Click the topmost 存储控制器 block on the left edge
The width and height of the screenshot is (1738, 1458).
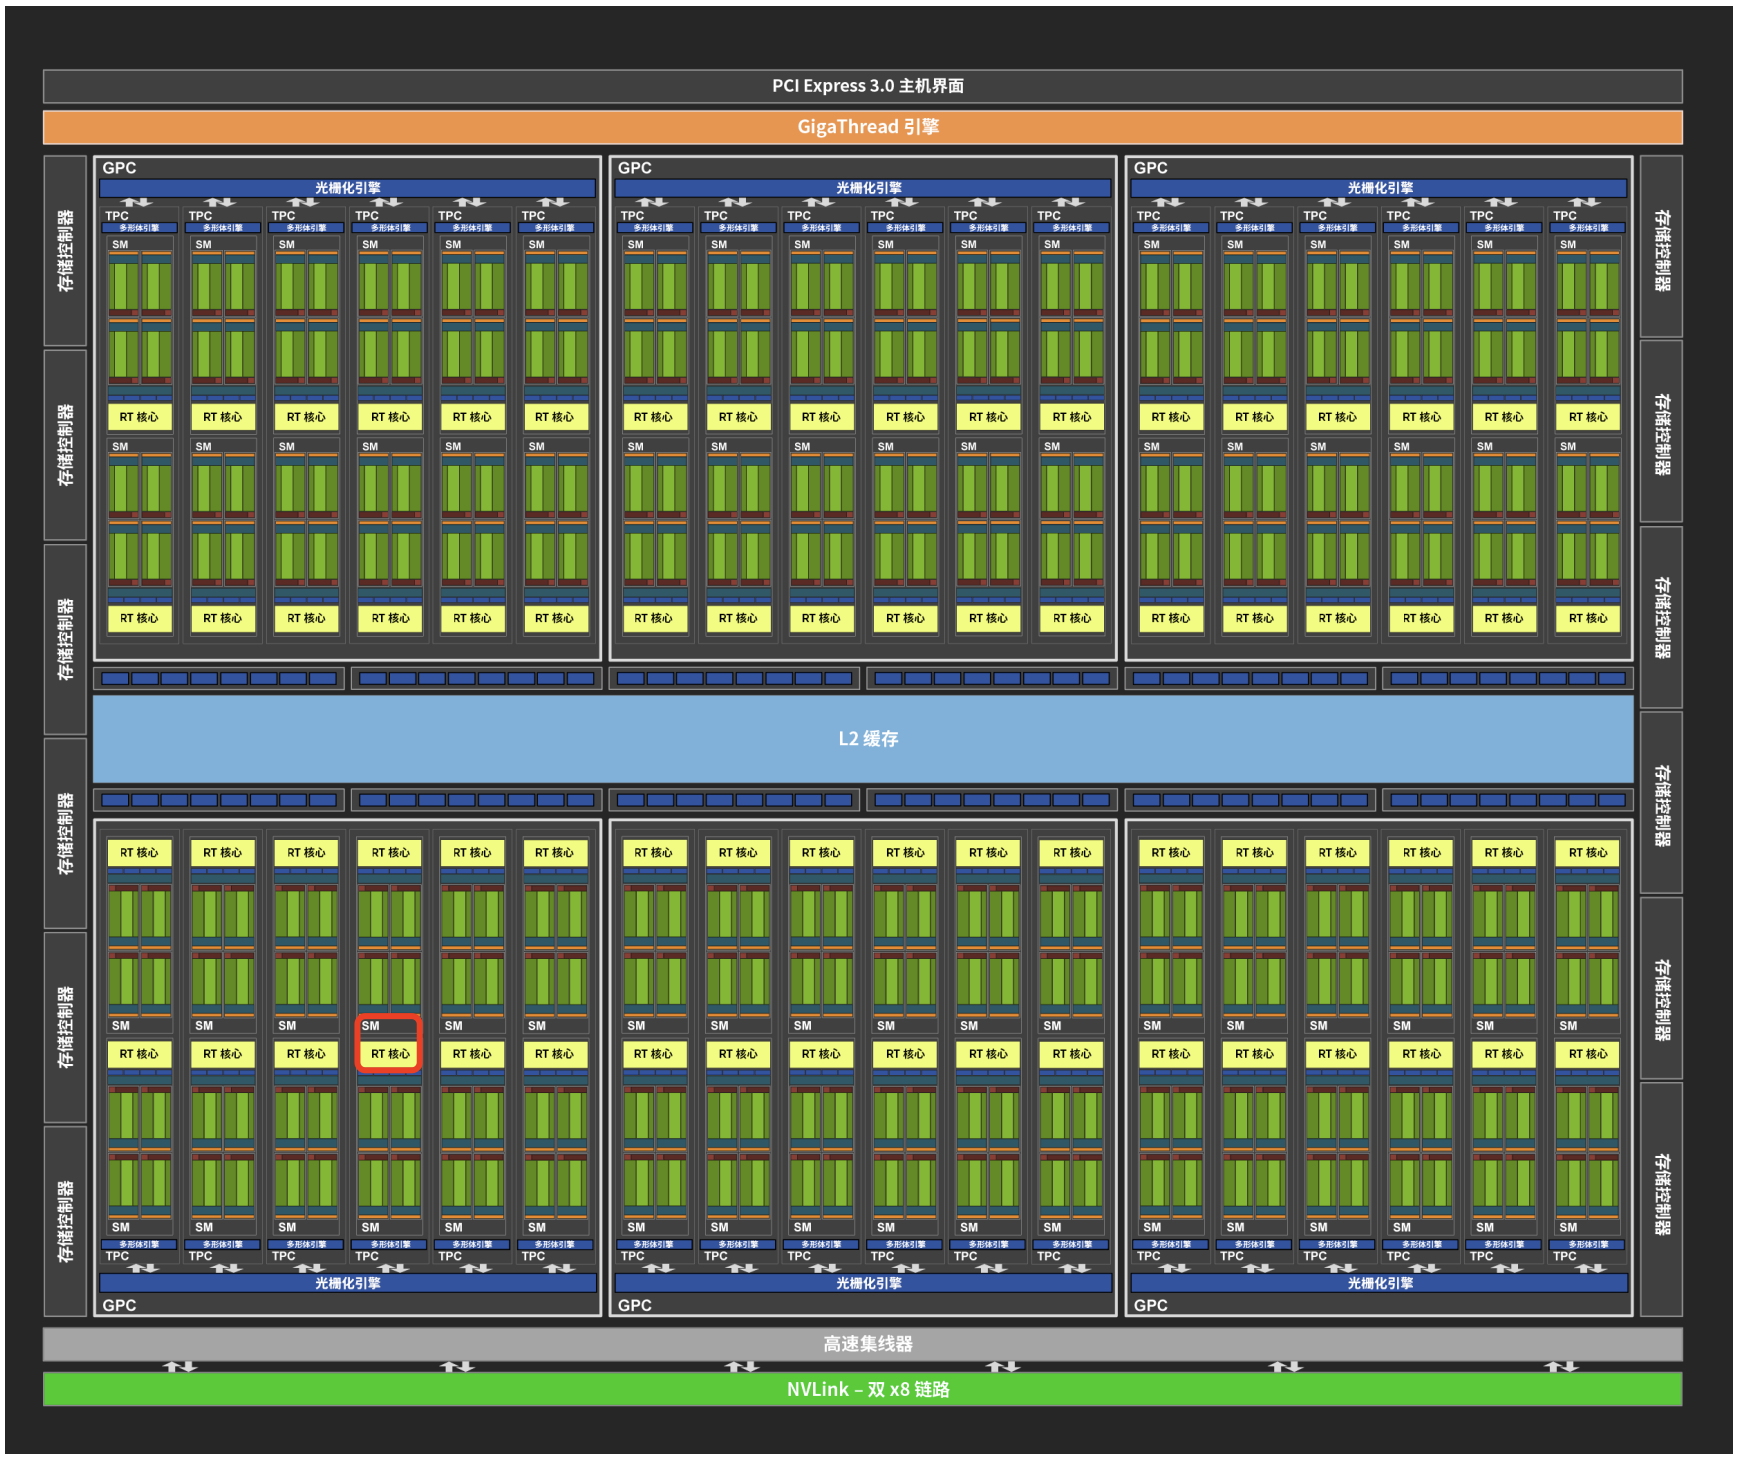[65, 250]
